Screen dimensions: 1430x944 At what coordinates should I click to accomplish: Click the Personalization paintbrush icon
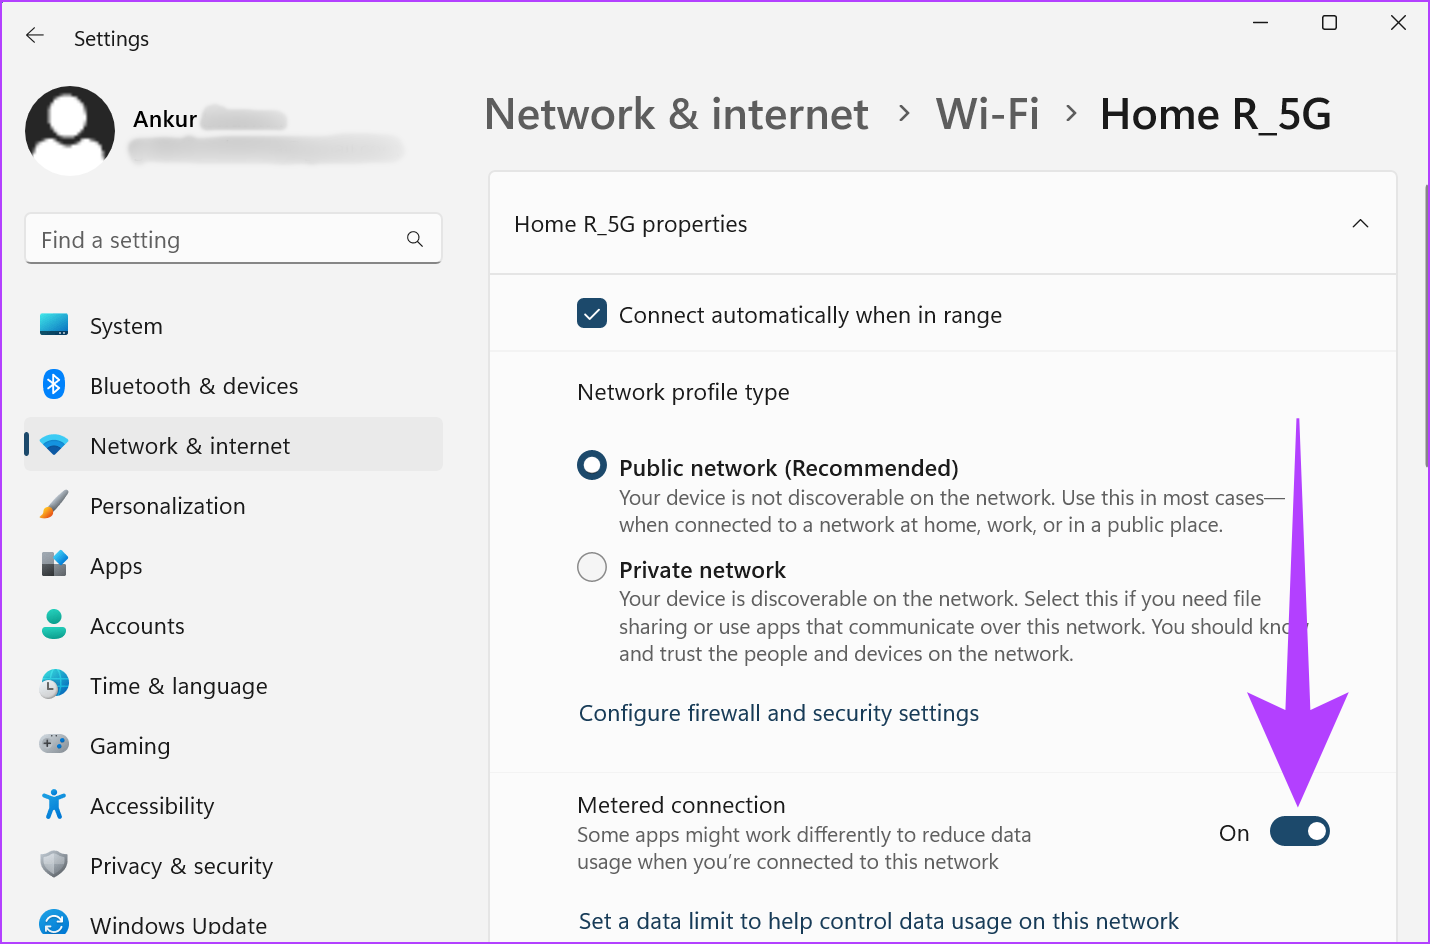pyautogui.click(x=54, y=505)
